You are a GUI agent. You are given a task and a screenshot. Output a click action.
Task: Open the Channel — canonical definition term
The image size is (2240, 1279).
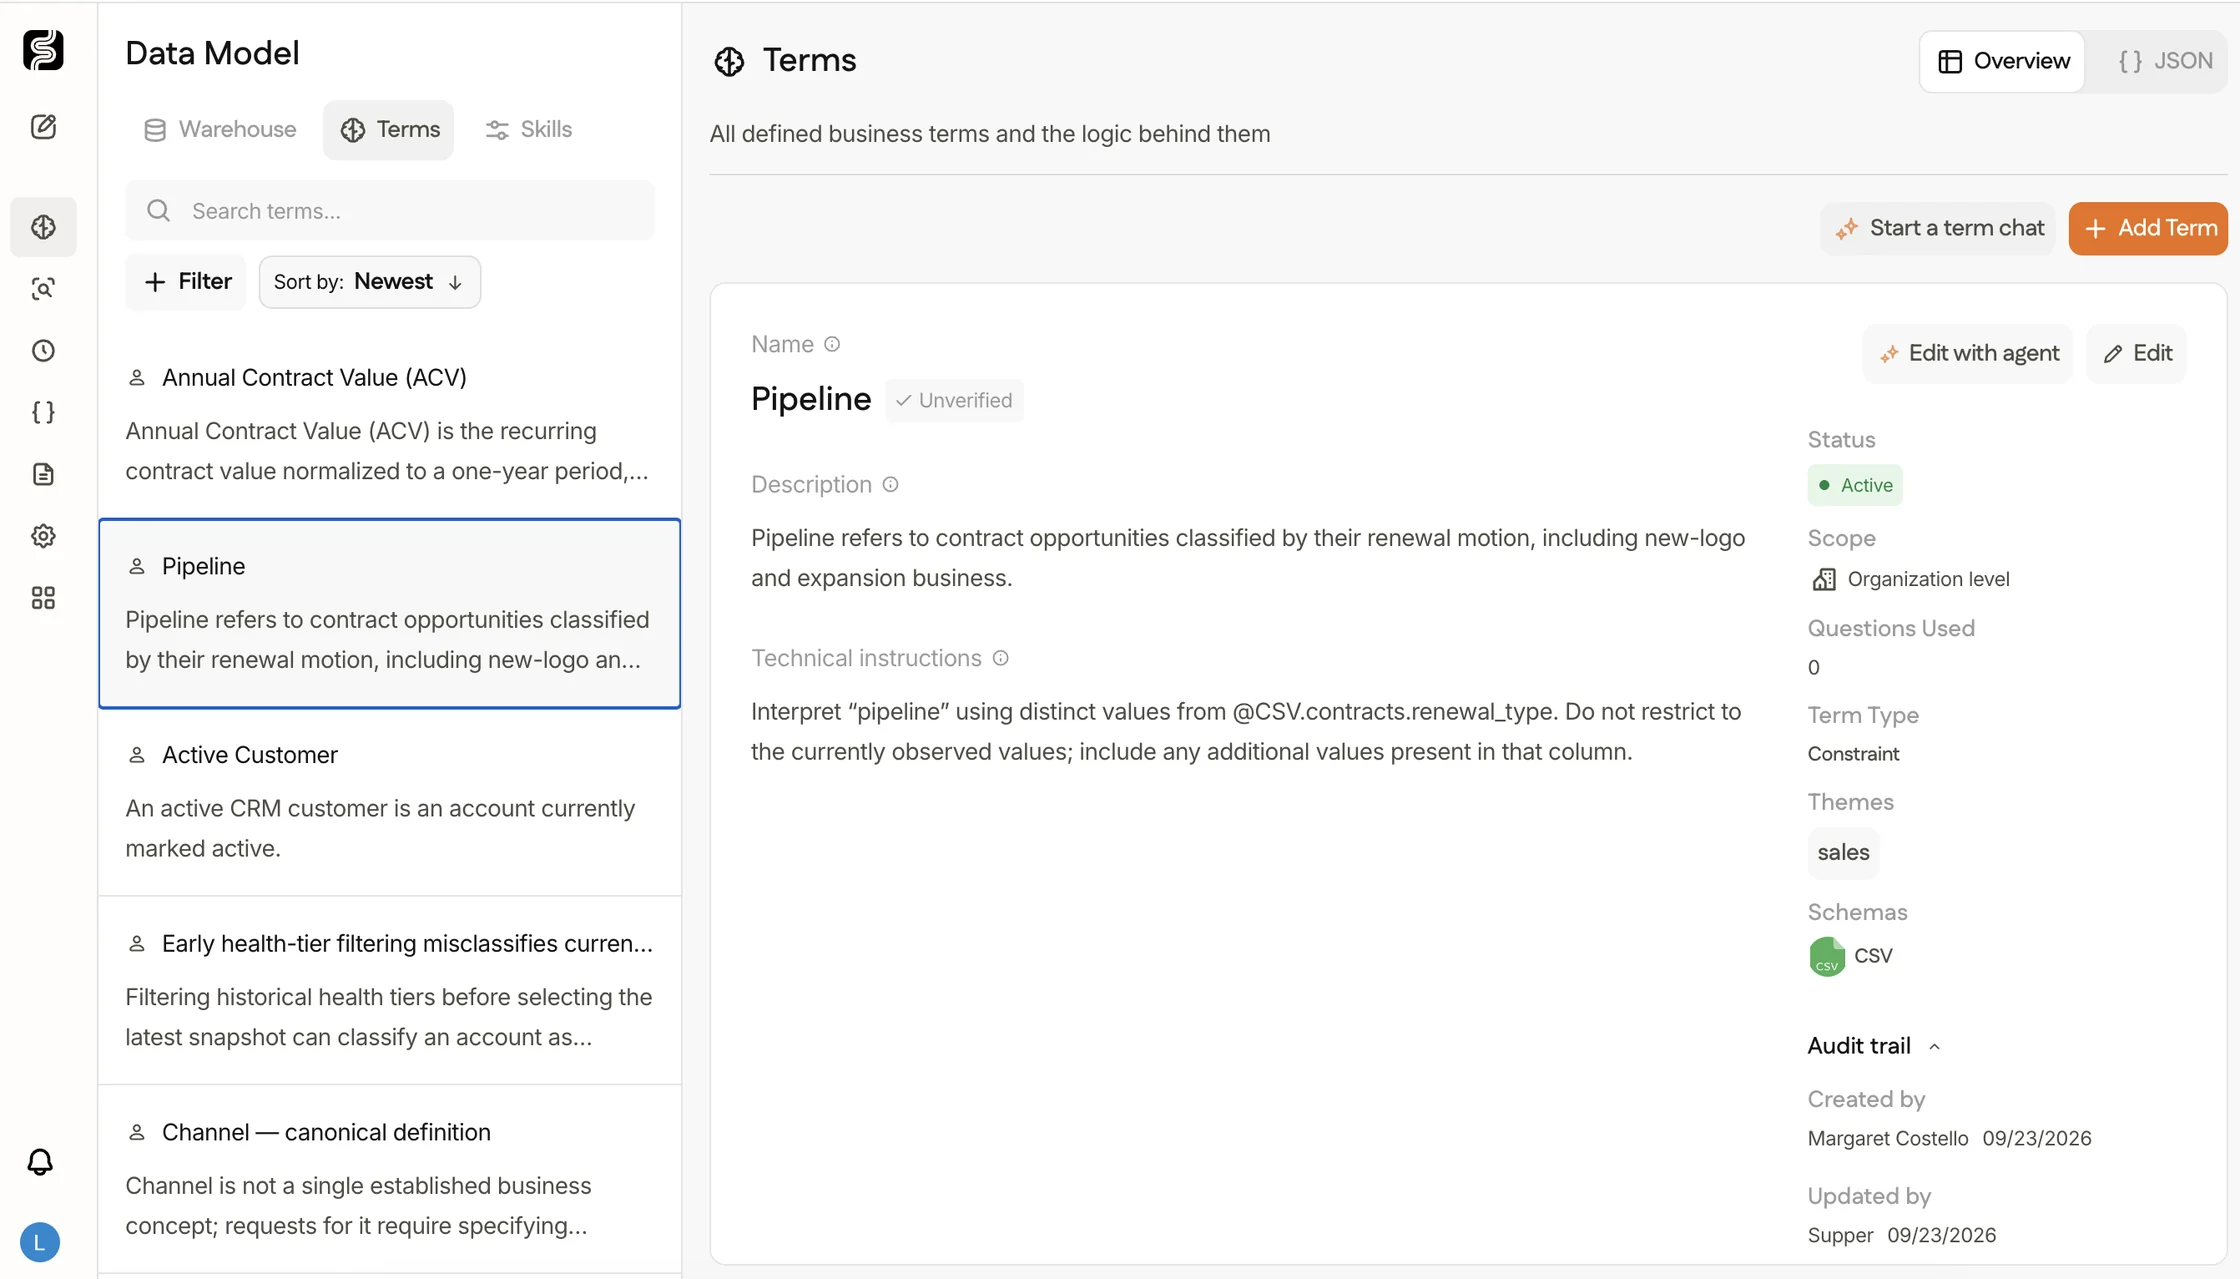tap(390, 1179)
